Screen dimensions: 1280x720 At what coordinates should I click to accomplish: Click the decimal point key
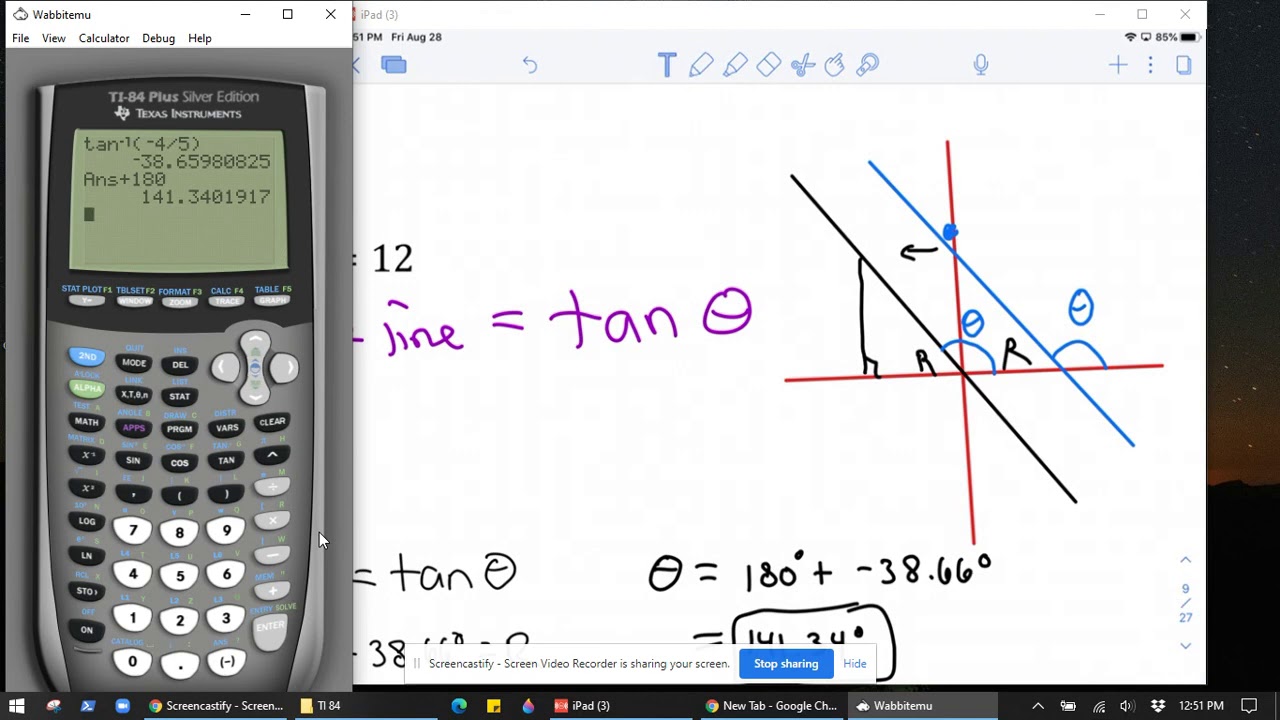pos(180,664)
